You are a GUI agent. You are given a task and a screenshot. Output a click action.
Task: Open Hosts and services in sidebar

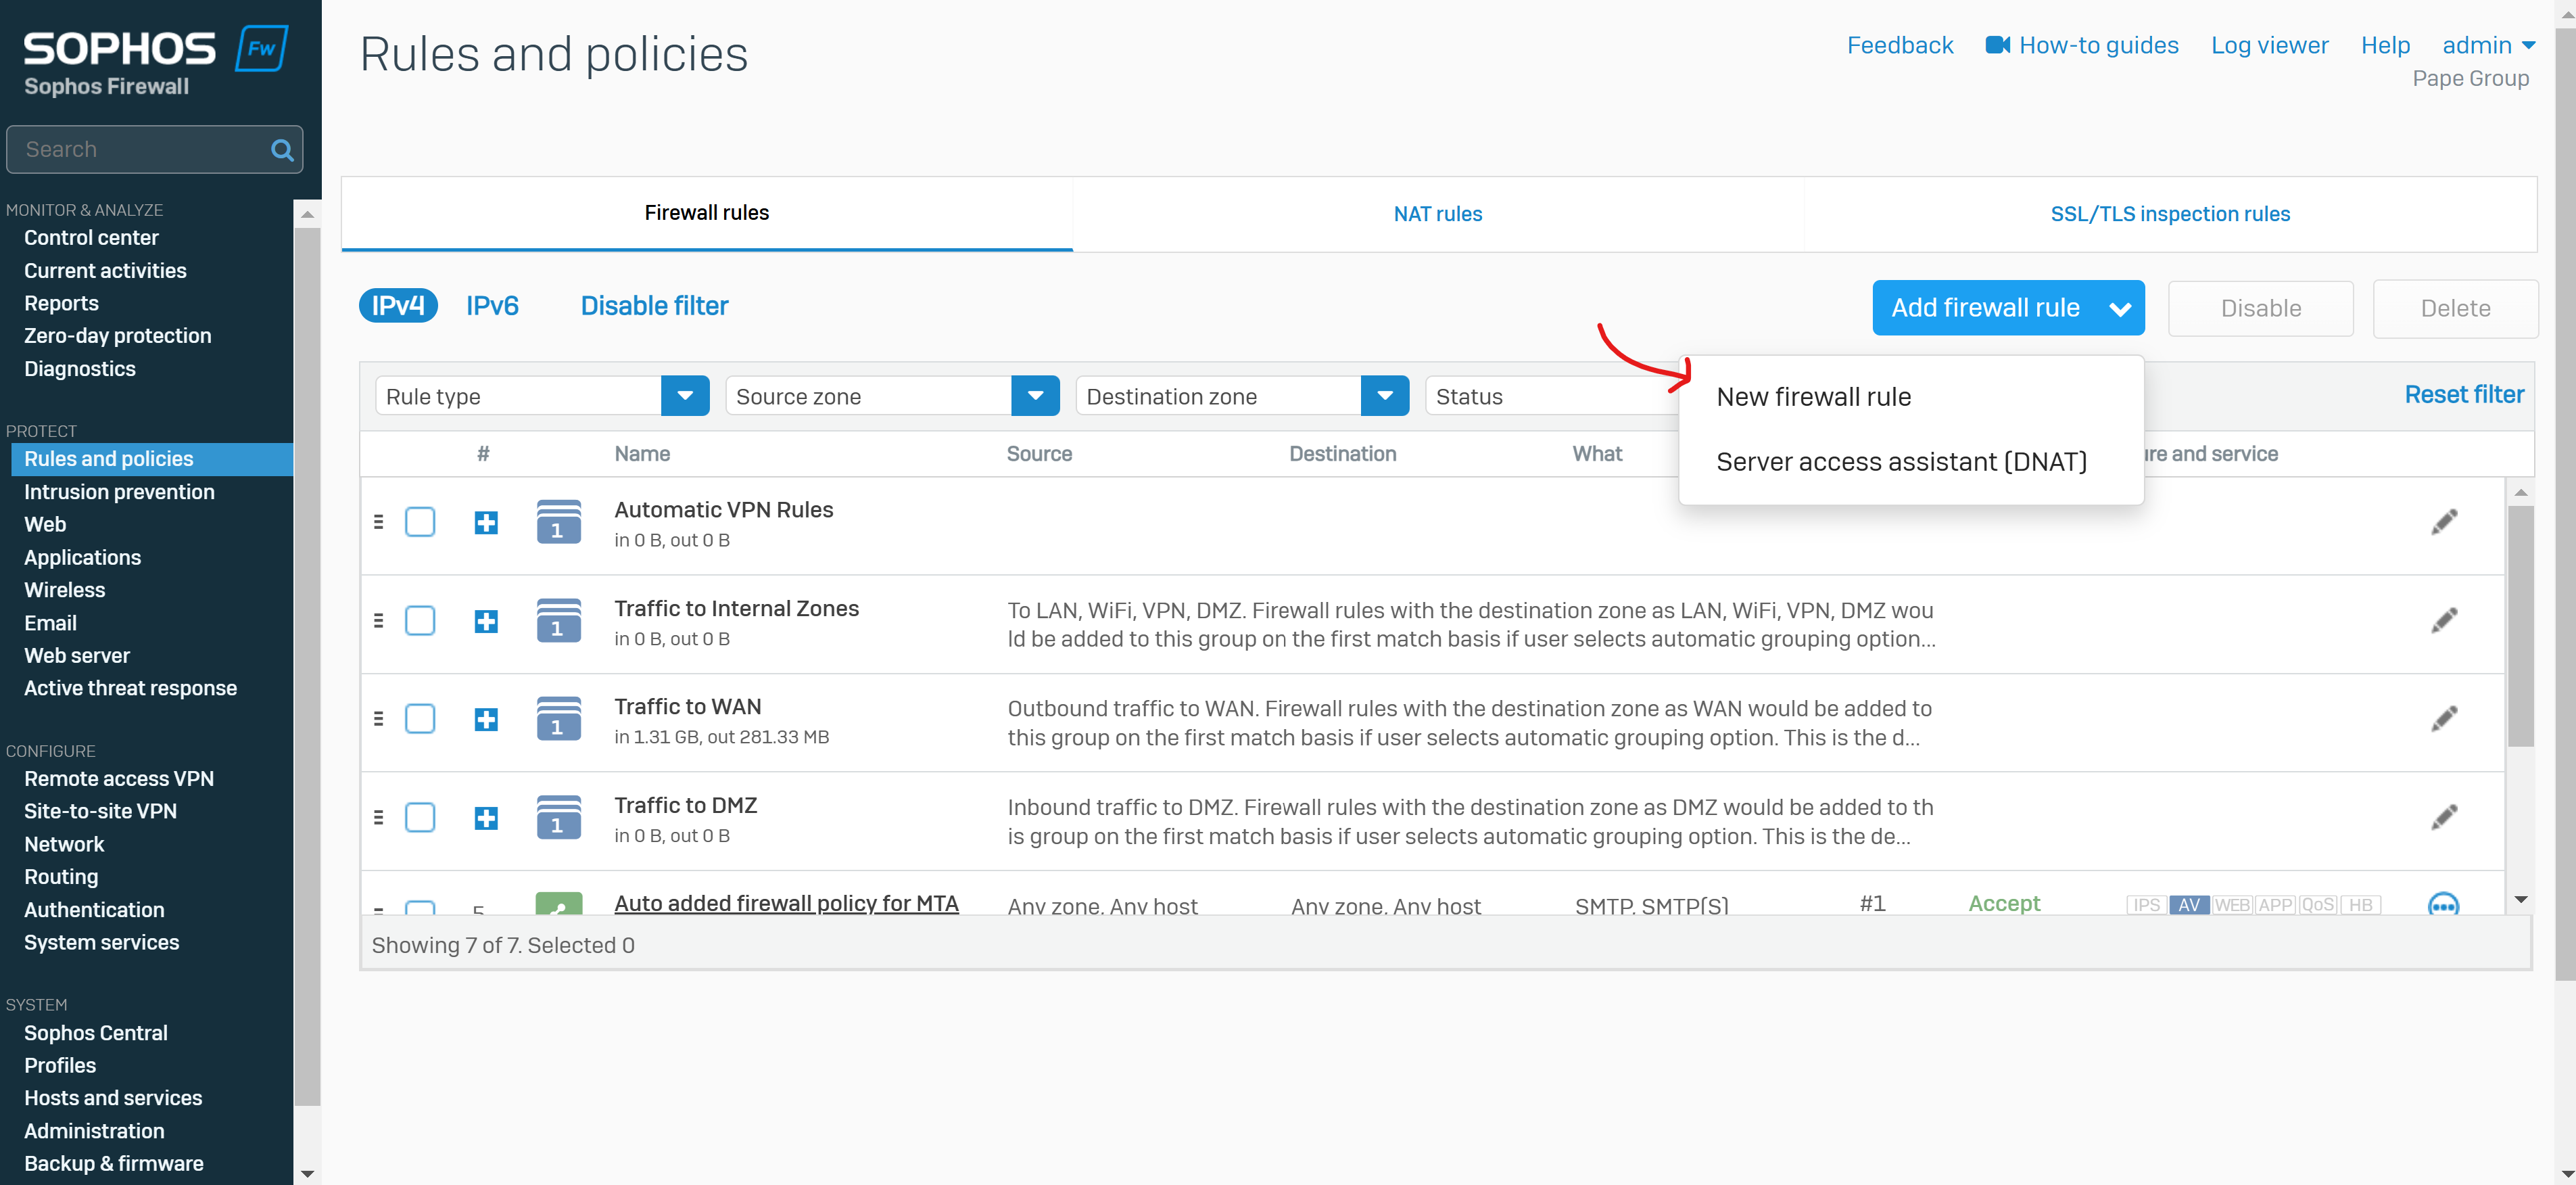pyautogui.click(x=113, y=1098)
